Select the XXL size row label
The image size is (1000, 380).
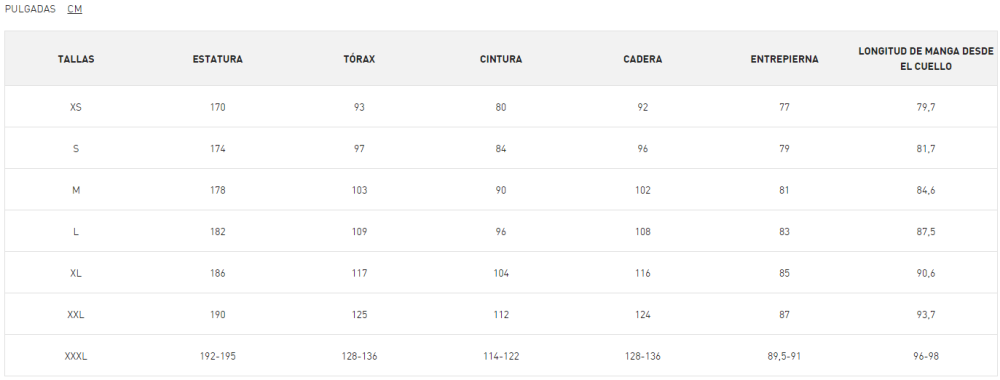click(x=76, y=314)
